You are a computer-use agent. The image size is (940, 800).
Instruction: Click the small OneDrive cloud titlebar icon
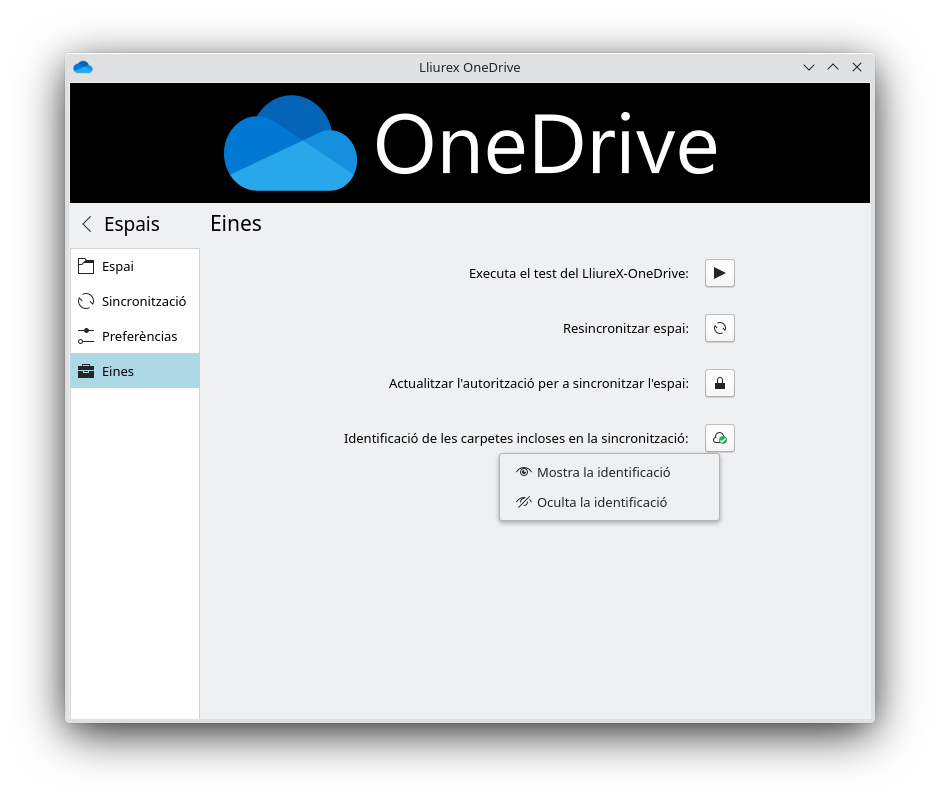pyautogui.click(x=83, y=67)
